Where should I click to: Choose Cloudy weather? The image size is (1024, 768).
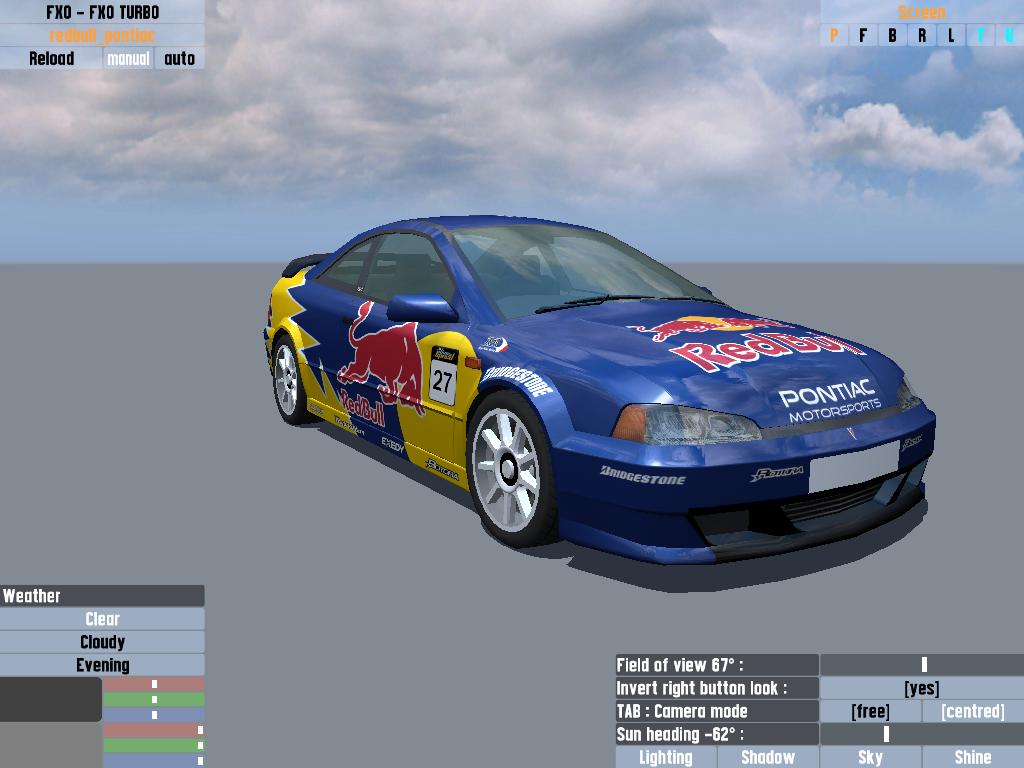(102, 642)
